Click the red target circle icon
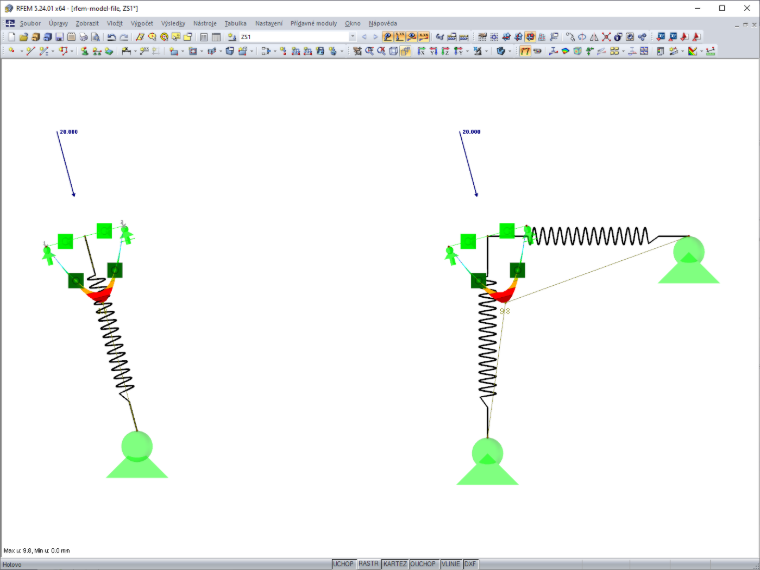Image resolution: width=760 pixels, height=570 pixels. (x=164, y=37)
